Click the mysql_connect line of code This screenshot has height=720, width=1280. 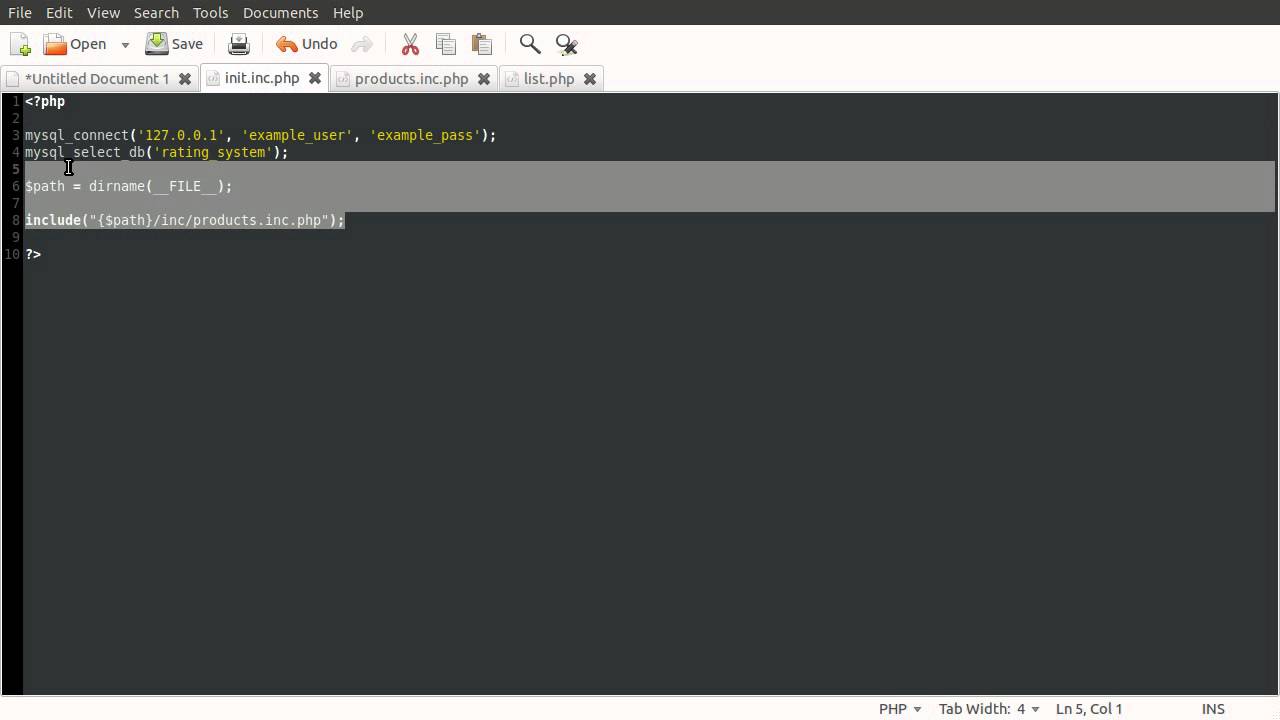tap(260, 135)
